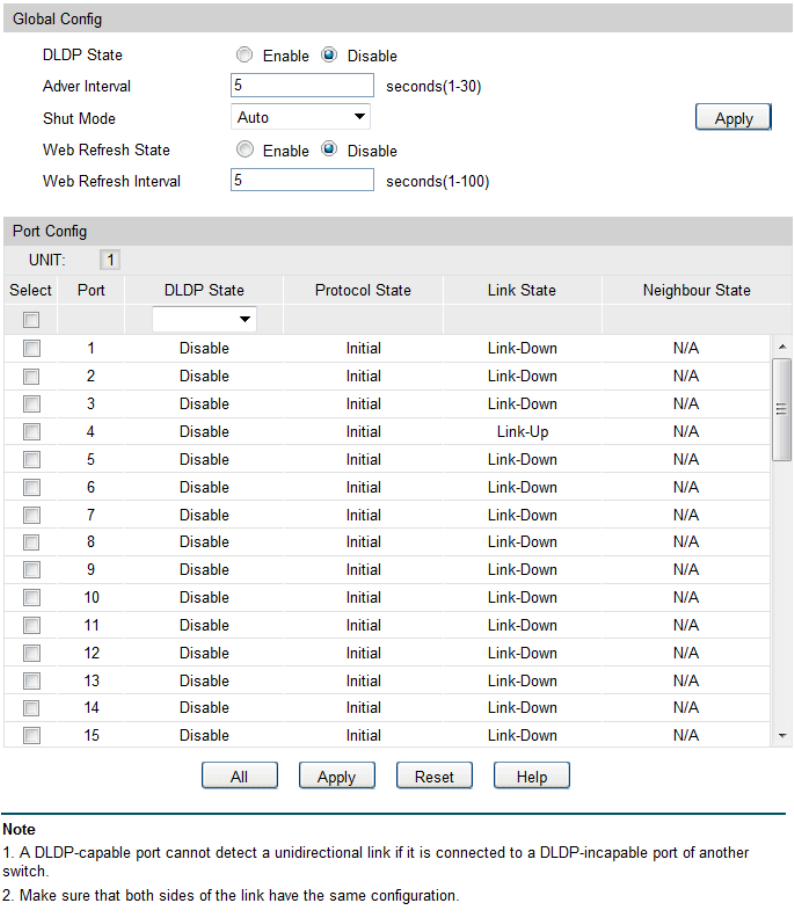Check the box for port 1
The image size is (794, 917).
tap(31, 349)
